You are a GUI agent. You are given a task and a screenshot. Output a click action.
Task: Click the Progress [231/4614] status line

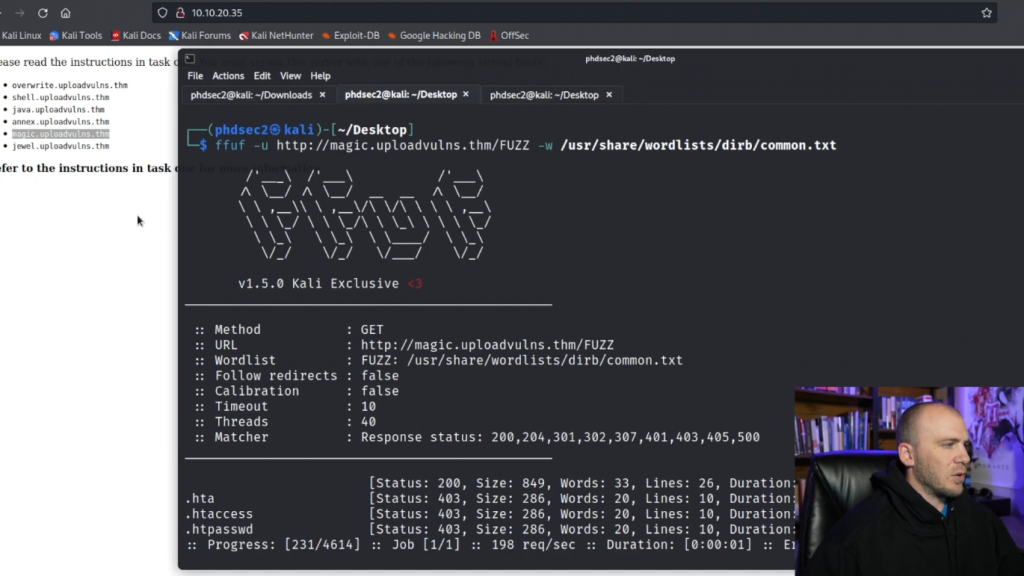490,545
